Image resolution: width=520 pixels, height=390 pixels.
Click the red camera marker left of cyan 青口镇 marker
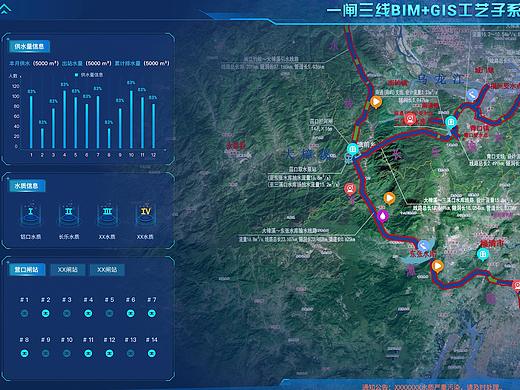[x=410, y=119]
